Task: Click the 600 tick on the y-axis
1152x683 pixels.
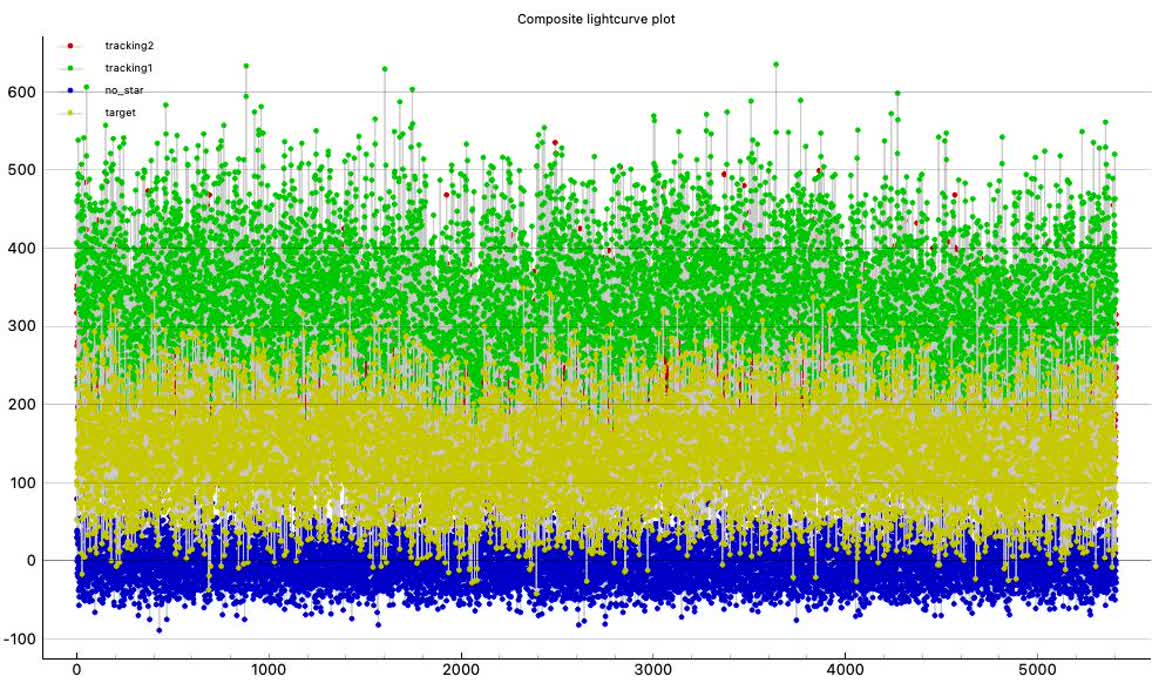Action: [19, 92]
